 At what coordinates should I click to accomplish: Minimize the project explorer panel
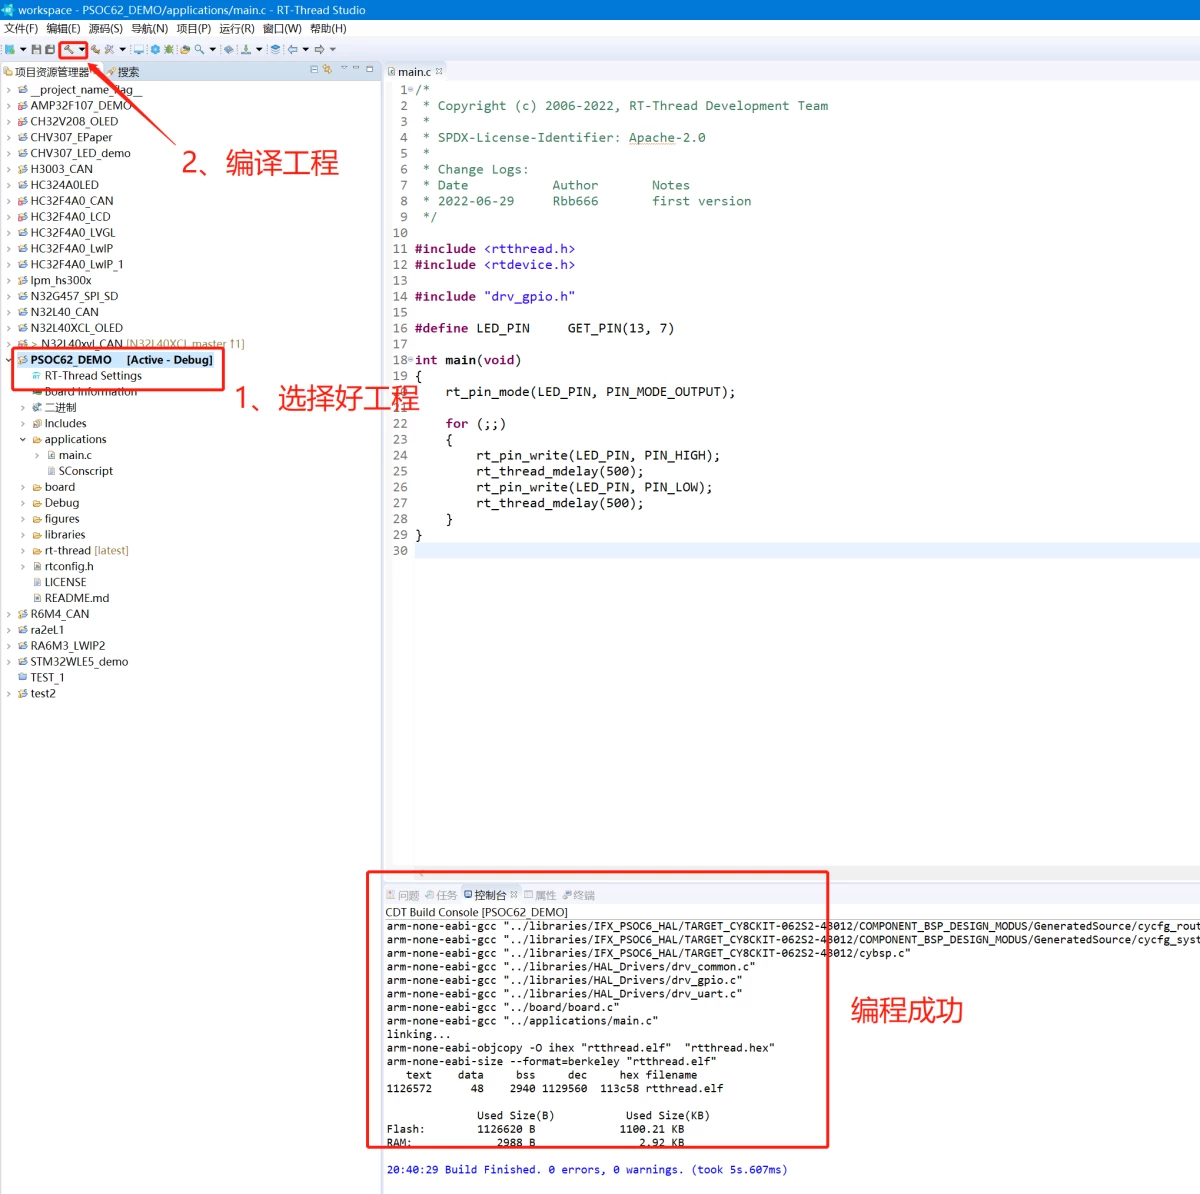[x=355, y=68]
